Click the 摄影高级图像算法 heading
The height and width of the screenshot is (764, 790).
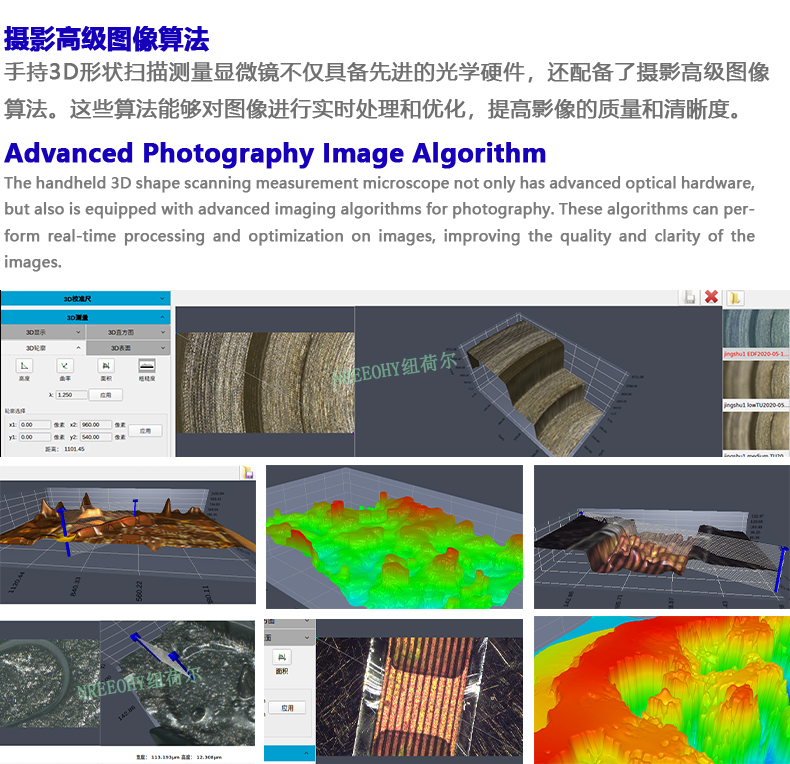(x=106, y=39)
